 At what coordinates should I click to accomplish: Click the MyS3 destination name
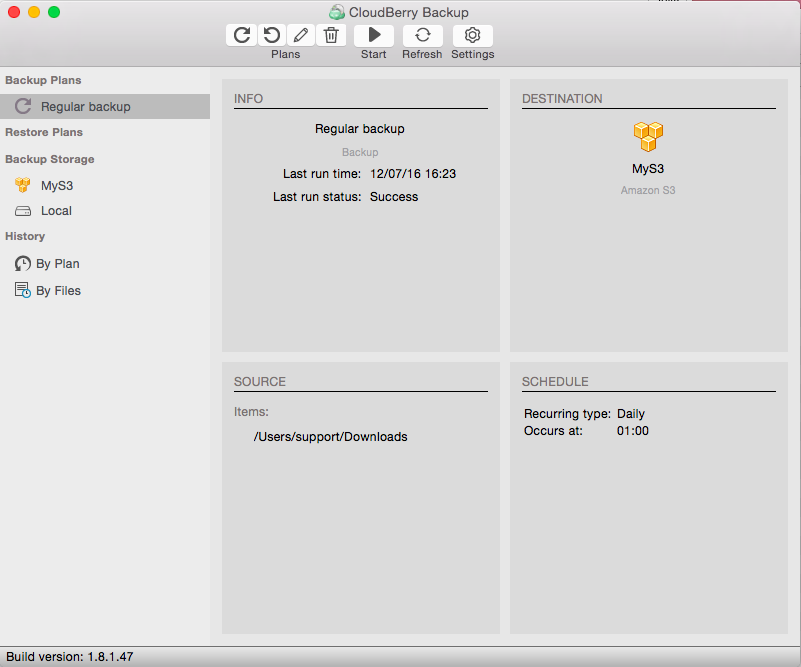[648, 169]
